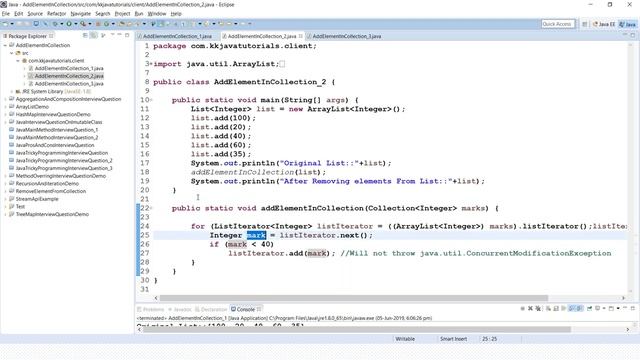Toggle Link with Editor in Package Explorer
The image size is (640, 360).
[x=93, y=36]
